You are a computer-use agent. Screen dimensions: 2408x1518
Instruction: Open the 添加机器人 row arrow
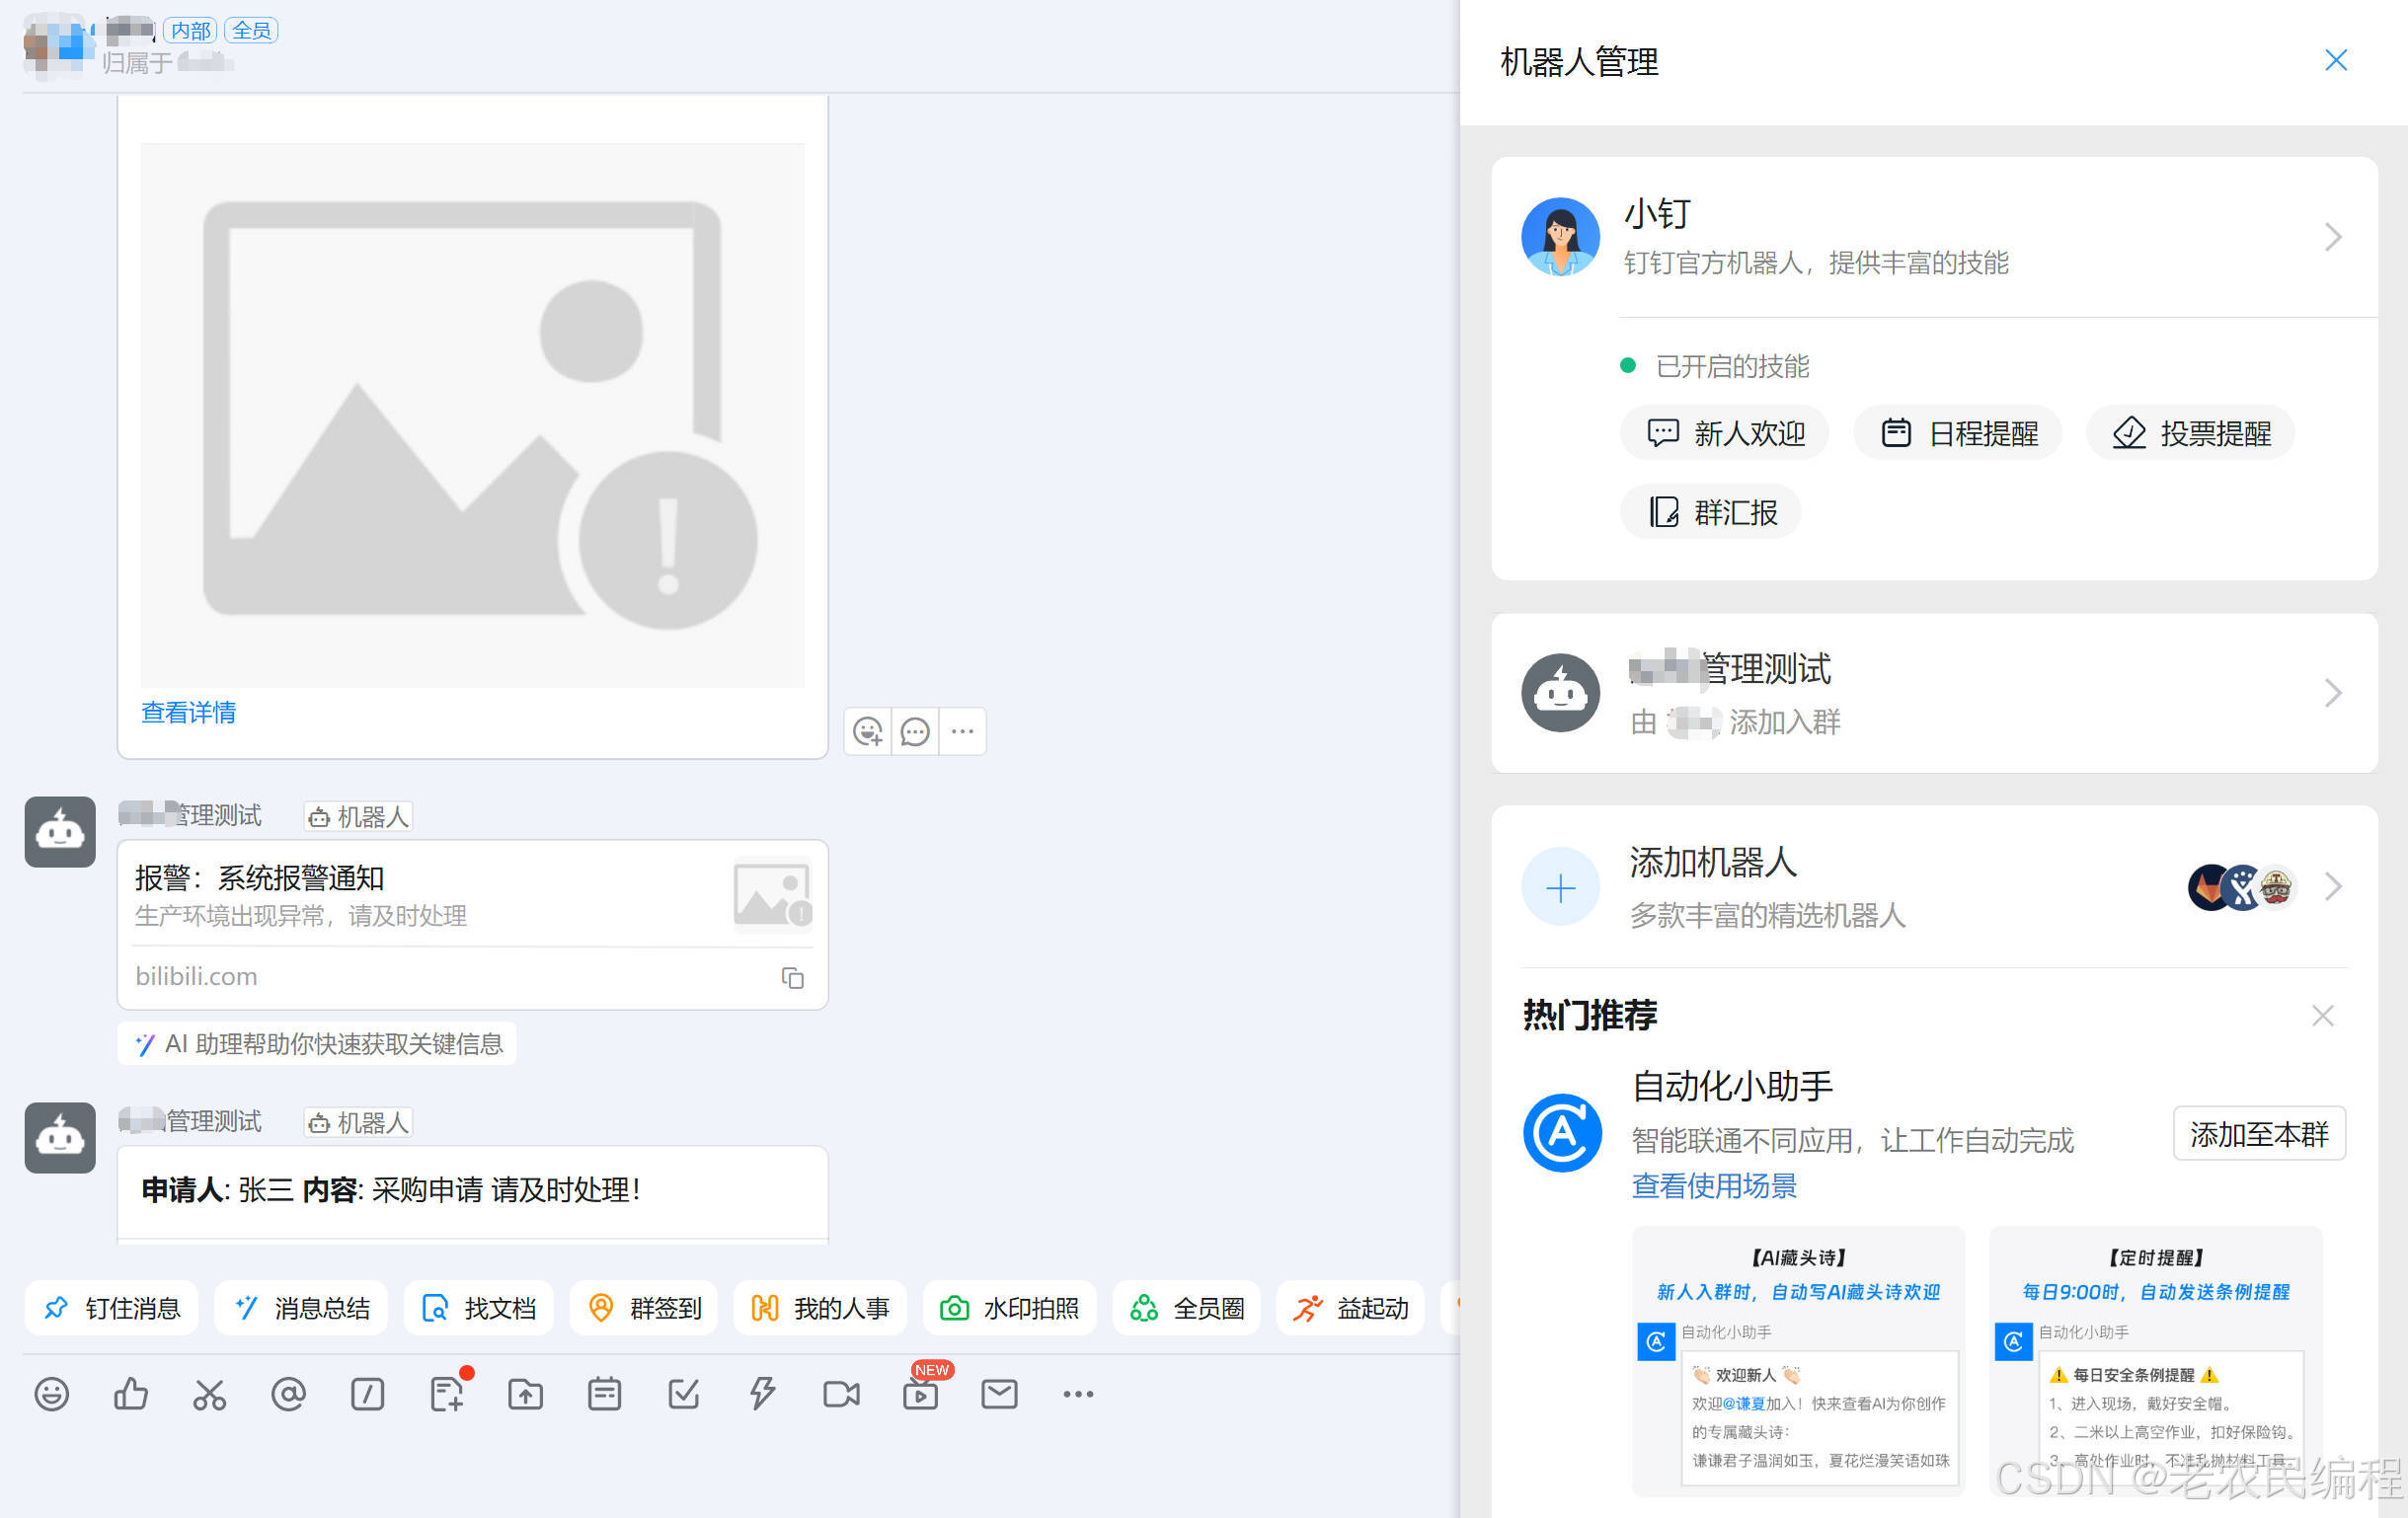[2332, 886]
